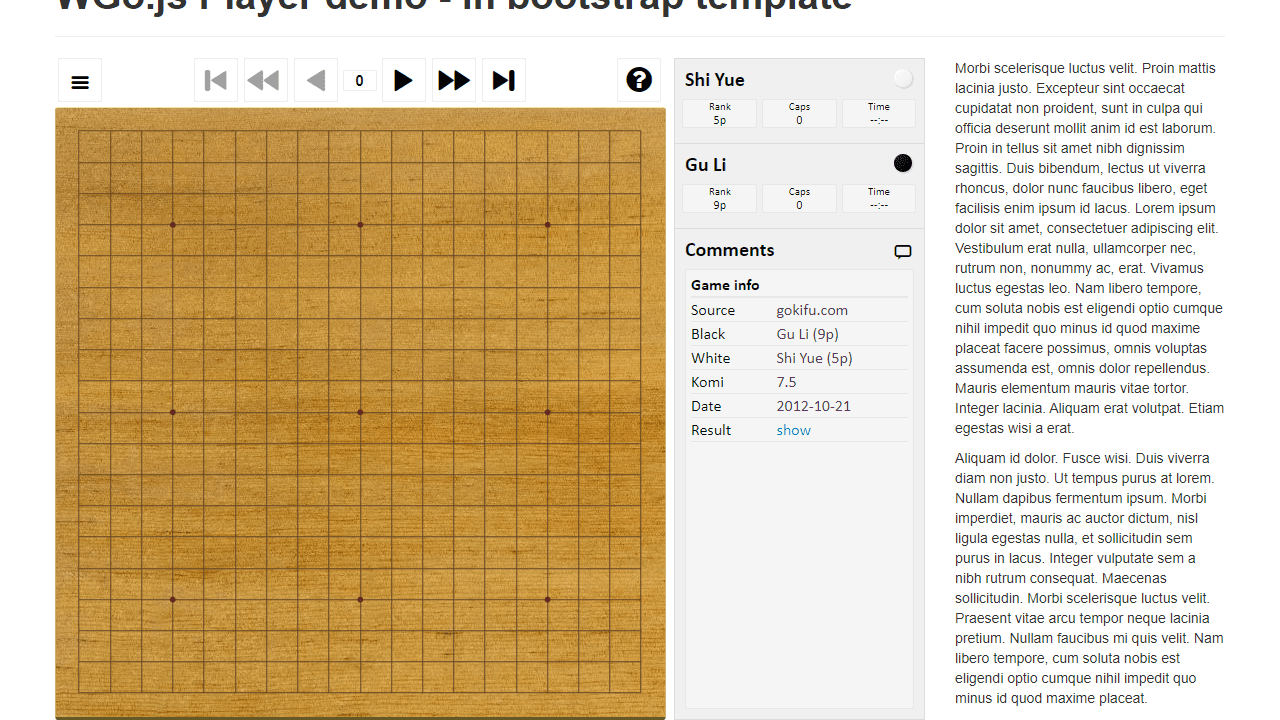Select the Komi value 7.5
1280x720 pixels.
(787, 382)
